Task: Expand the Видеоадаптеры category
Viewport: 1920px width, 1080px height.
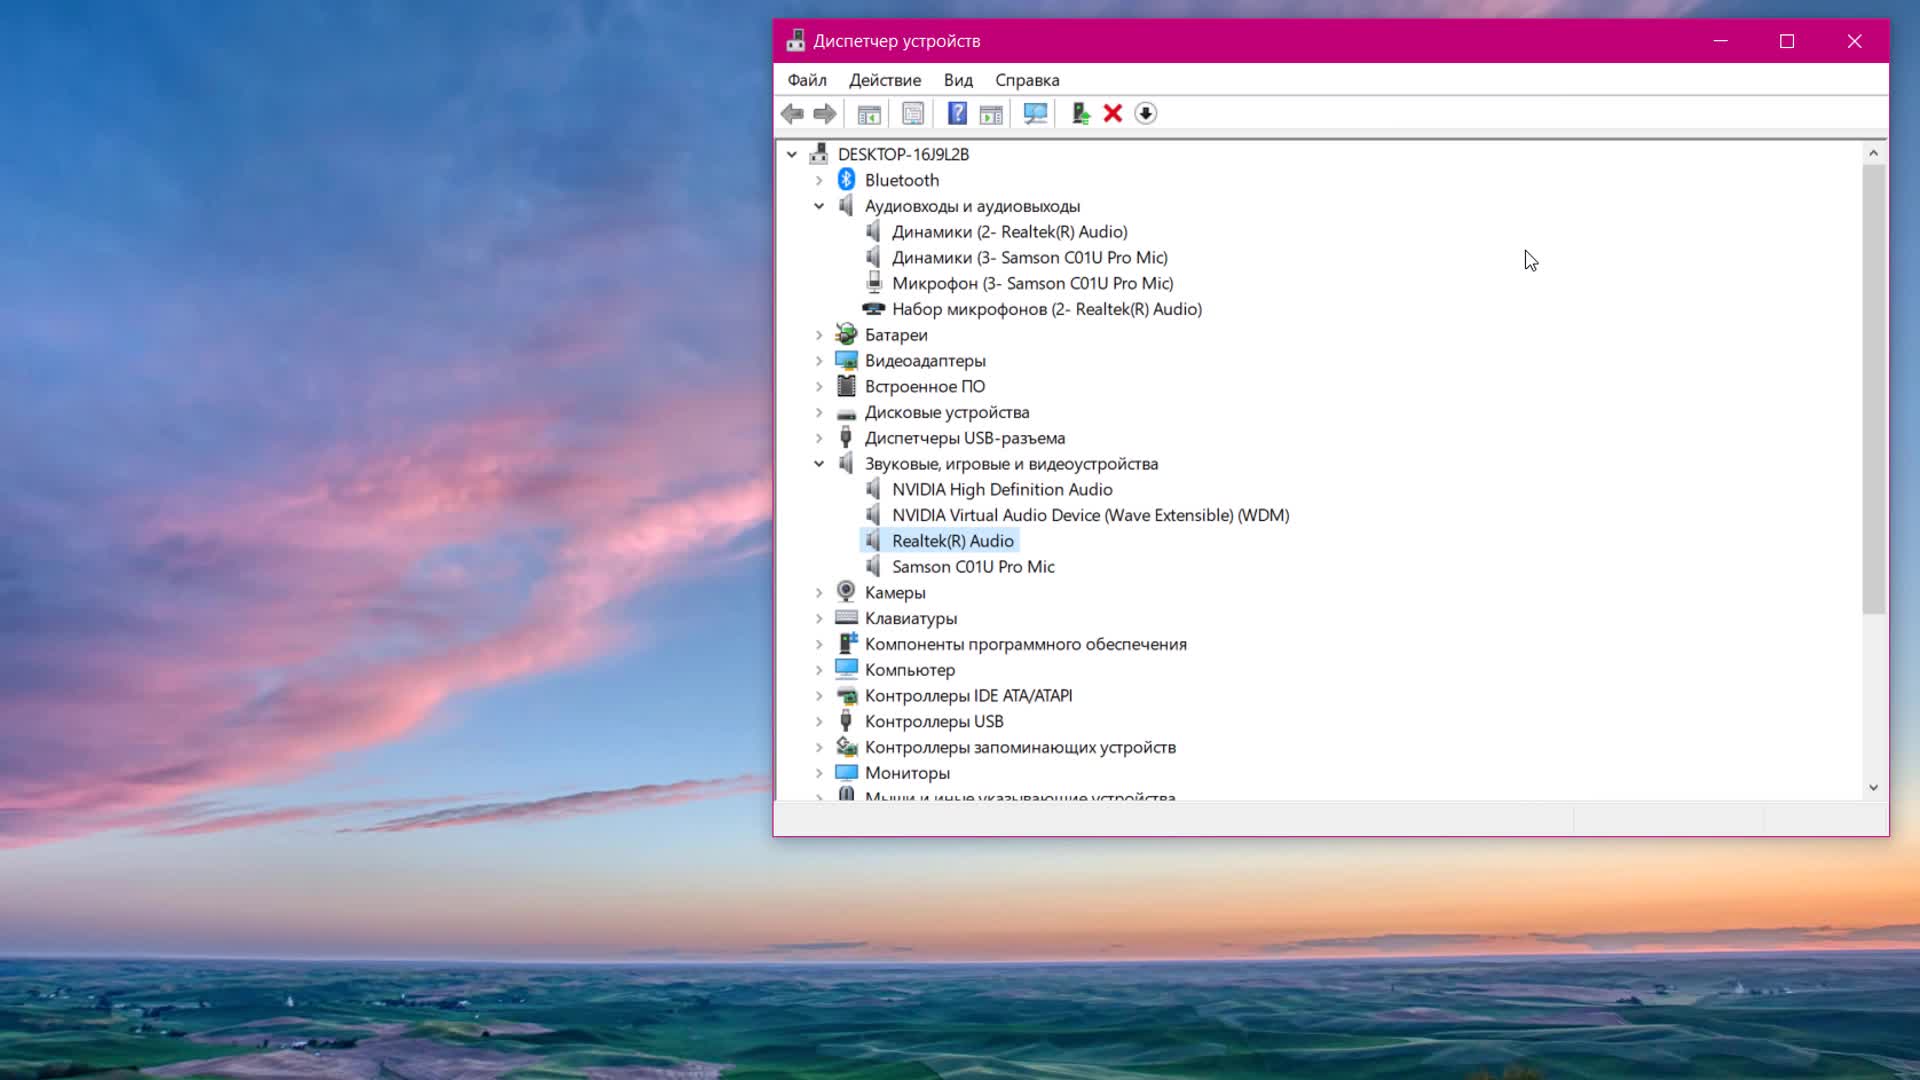Action: [820, 360]
